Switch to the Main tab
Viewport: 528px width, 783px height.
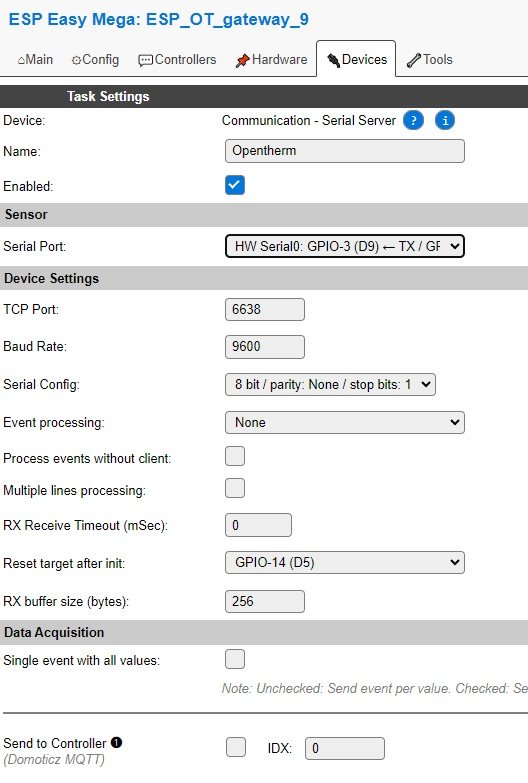(35, 59)
